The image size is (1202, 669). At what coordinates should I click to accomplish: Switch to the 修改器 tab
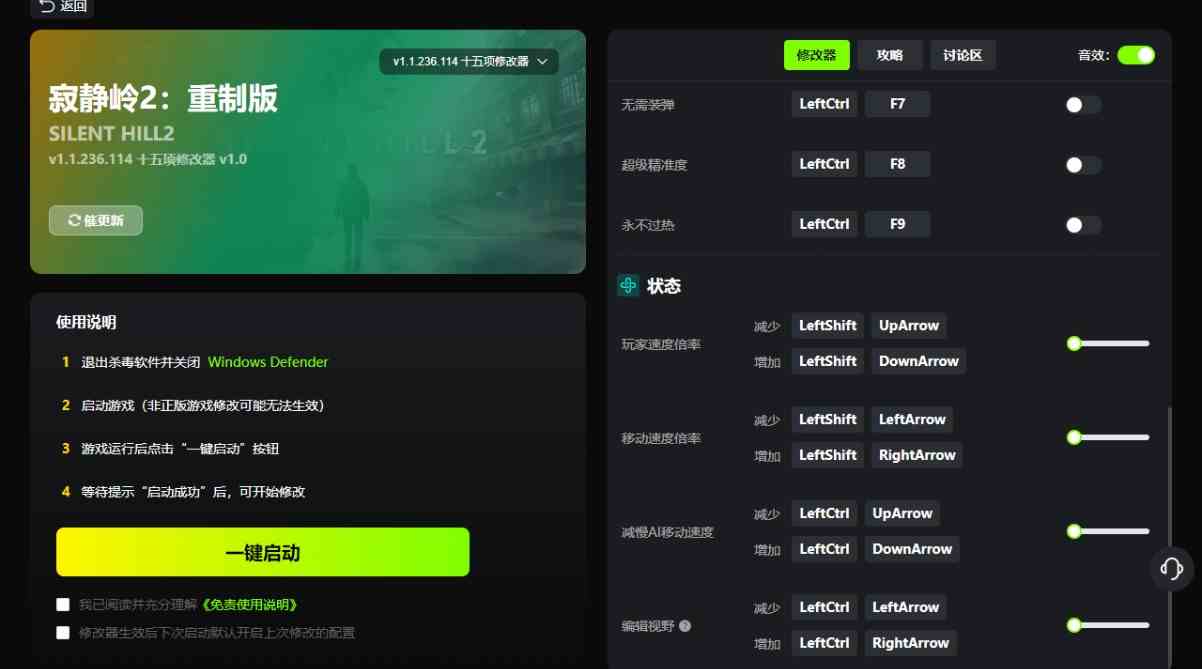816,55
